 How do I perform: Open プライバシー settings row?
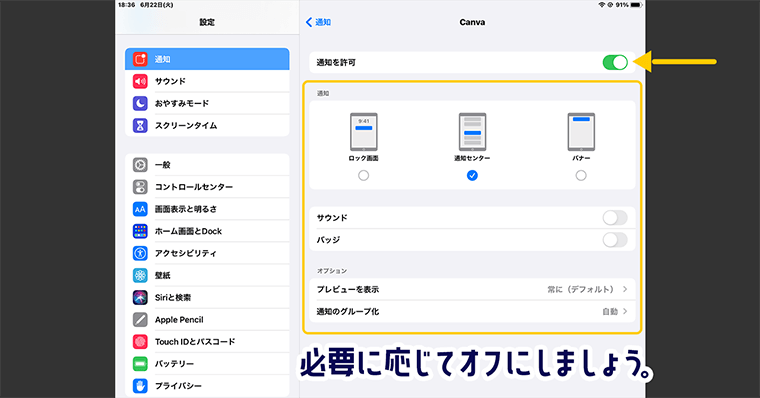(207, 386)
